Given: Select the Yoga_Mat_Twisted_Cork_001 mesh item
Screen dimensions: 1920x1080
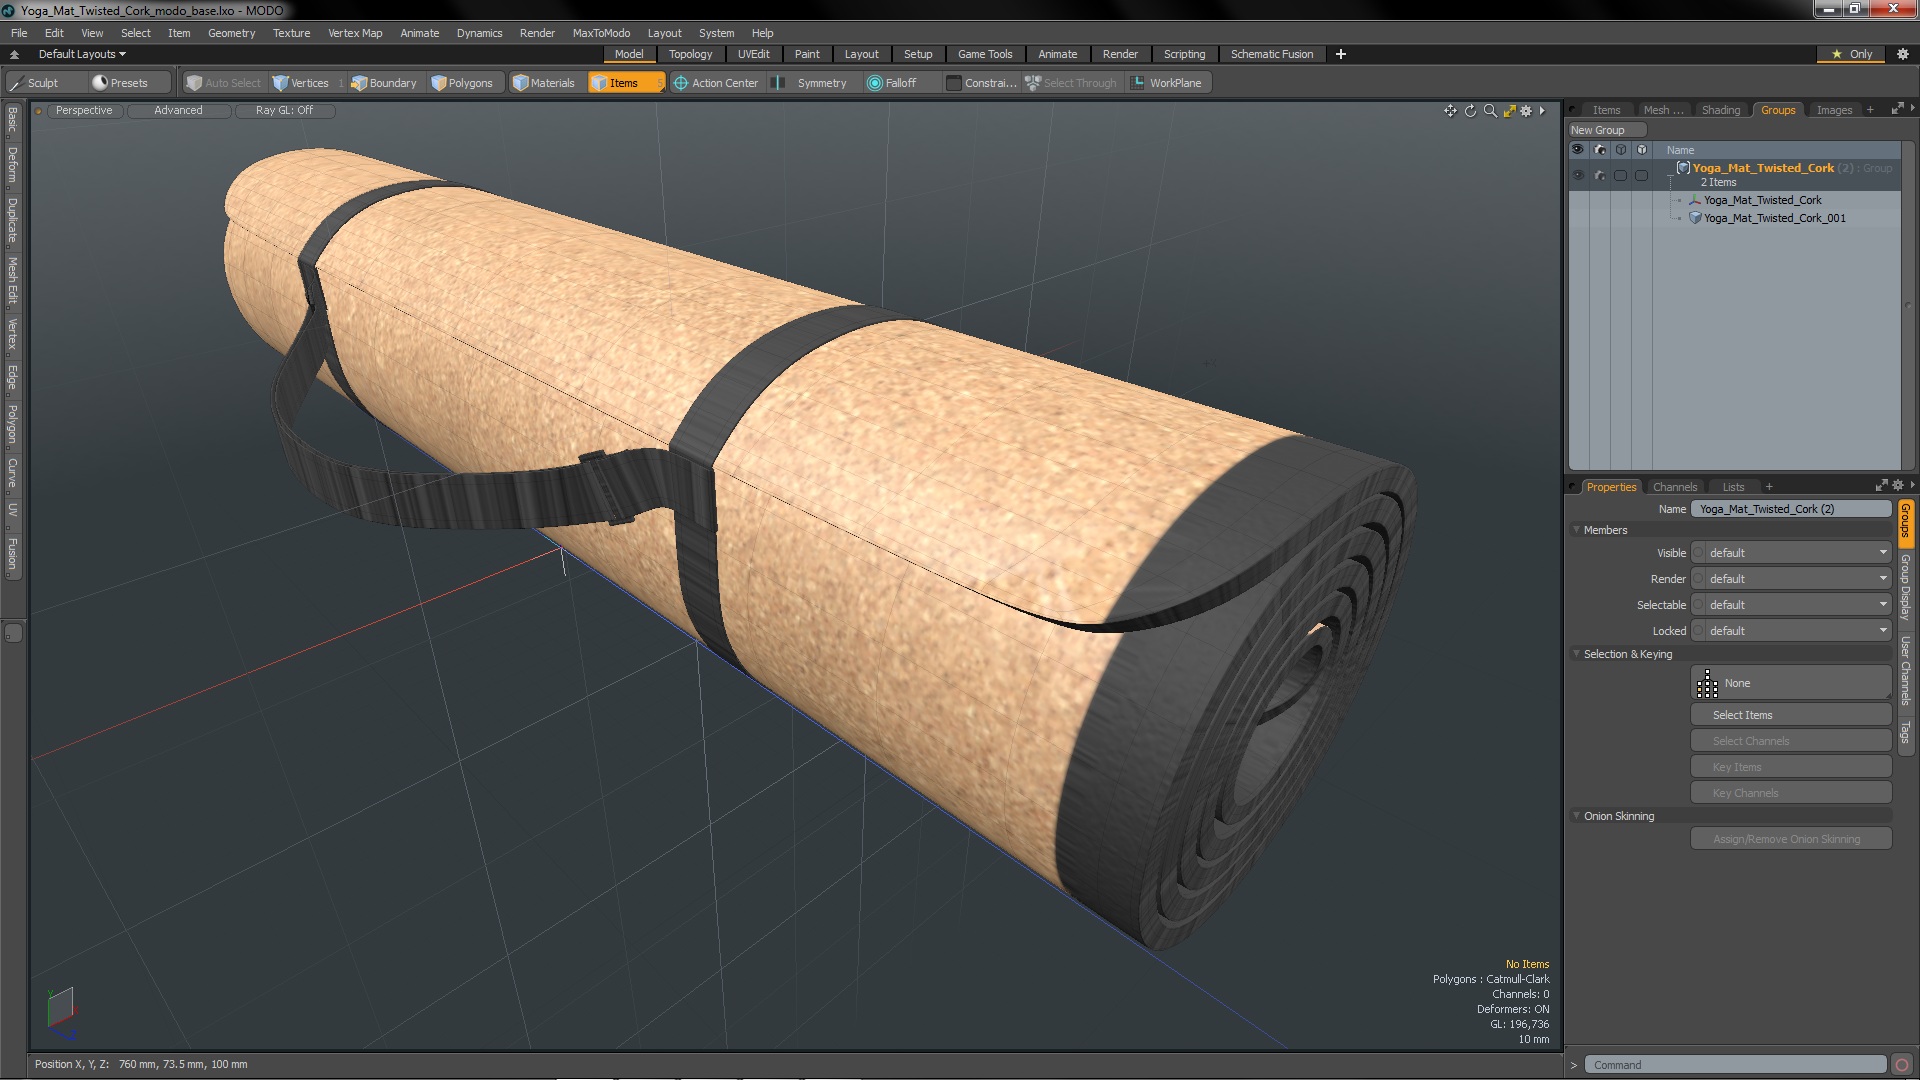Looking at the screenshot, I should click(x=1774, y=218).
